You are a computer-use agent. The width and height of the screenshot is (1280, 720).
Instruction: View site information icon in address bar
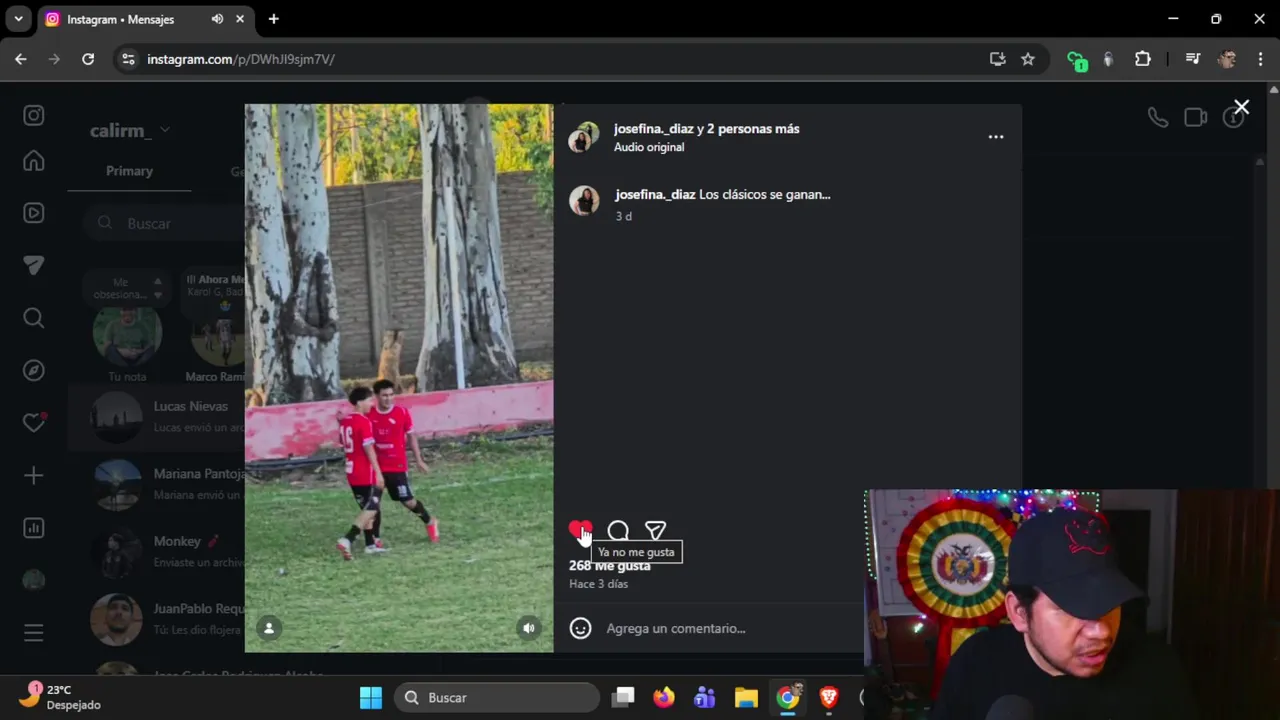click(128, 59)
